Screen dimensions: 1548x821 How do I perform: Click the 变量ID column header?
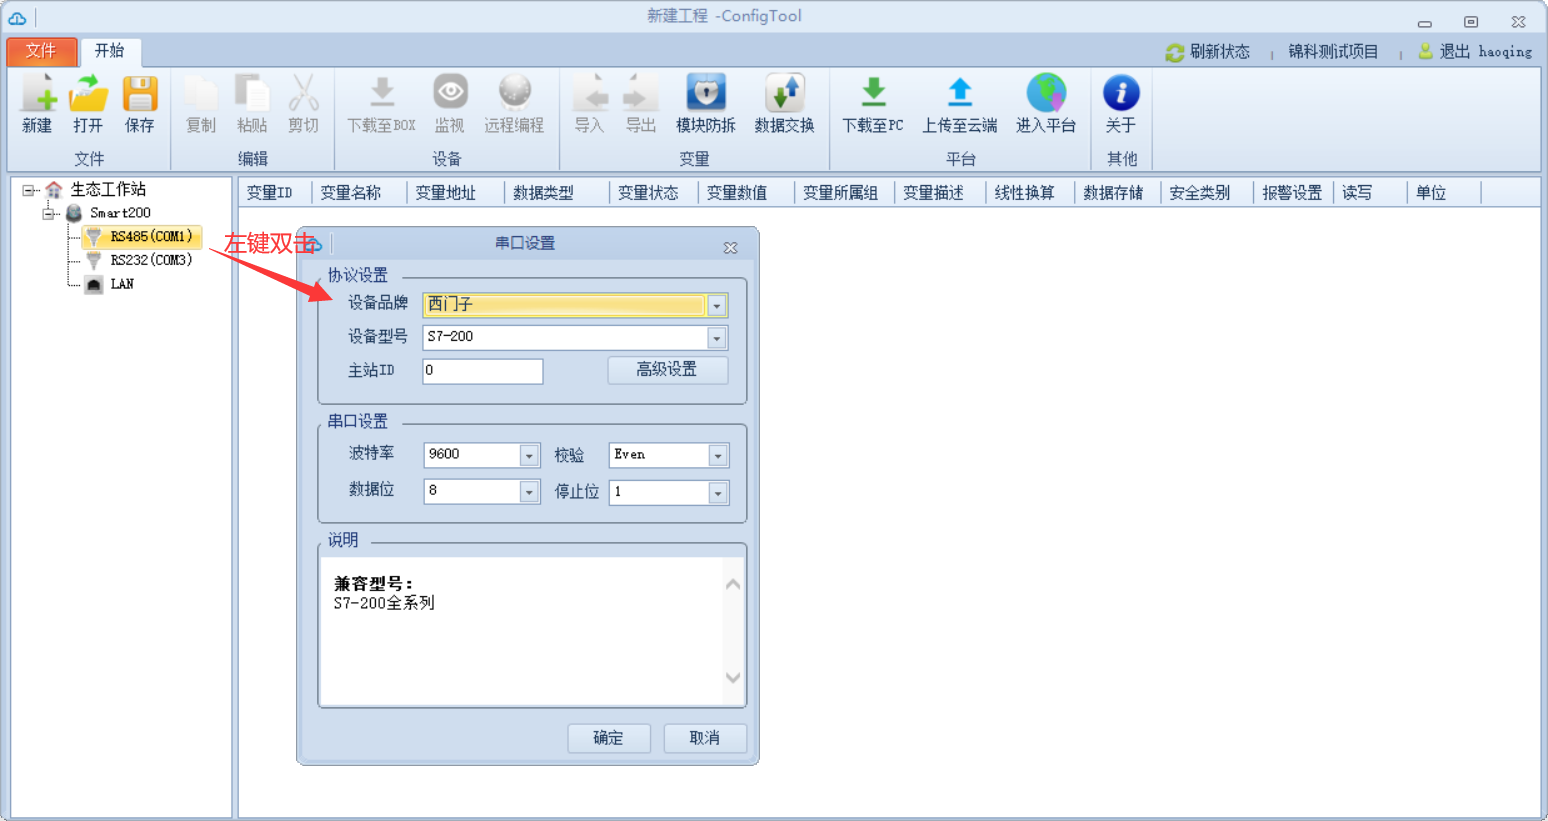coord(270,193)
